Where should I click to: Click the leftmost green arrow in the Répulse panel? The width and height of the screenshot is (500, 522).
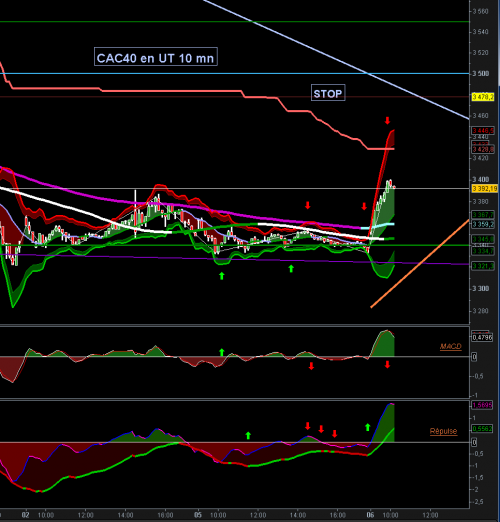(248, 435)
